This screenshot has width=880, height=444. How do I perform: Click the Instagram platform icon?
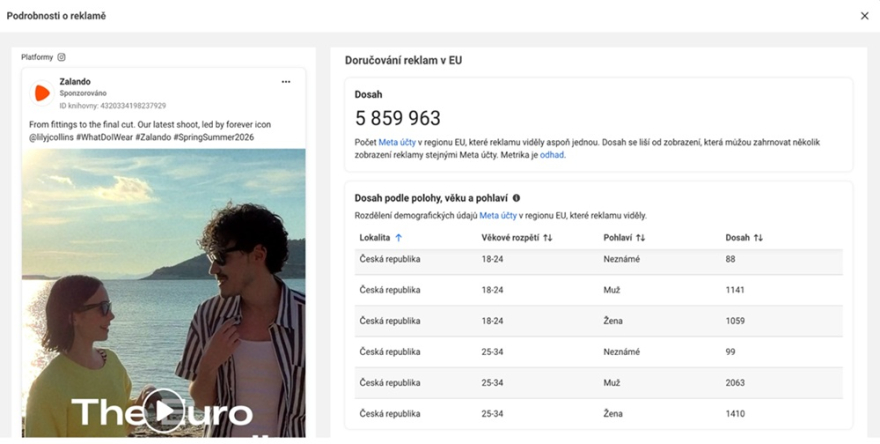point(62,57)
